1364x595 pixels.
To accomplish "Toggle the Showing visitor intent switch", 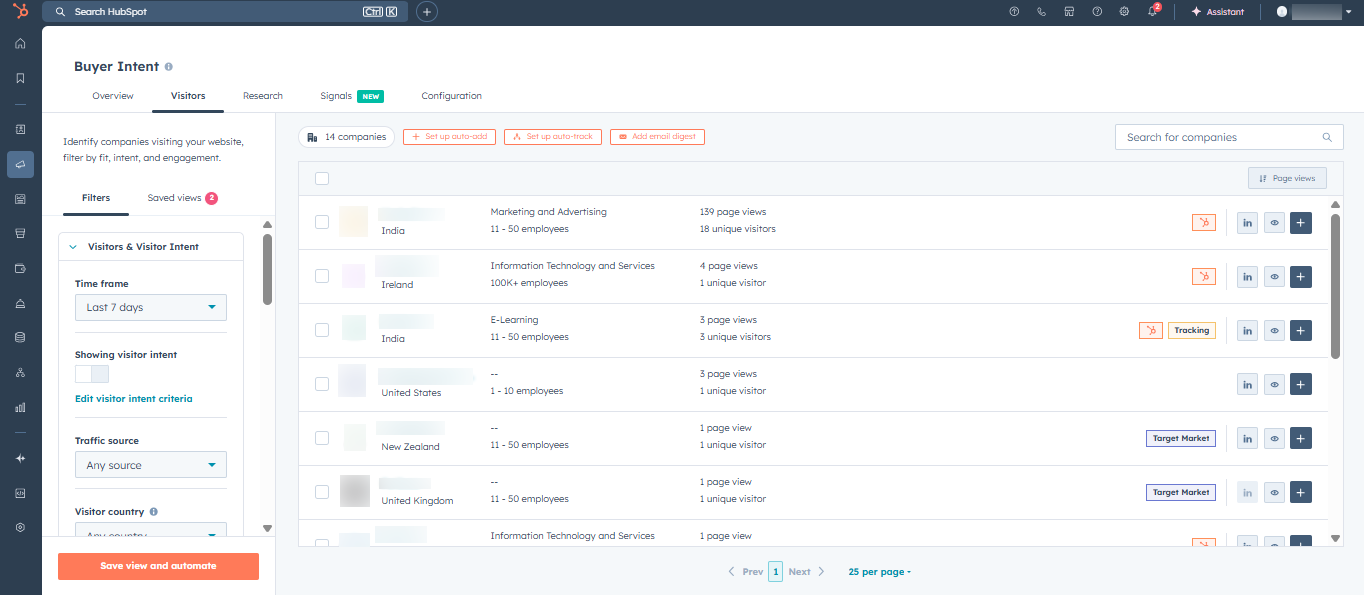I will point(90,373).
